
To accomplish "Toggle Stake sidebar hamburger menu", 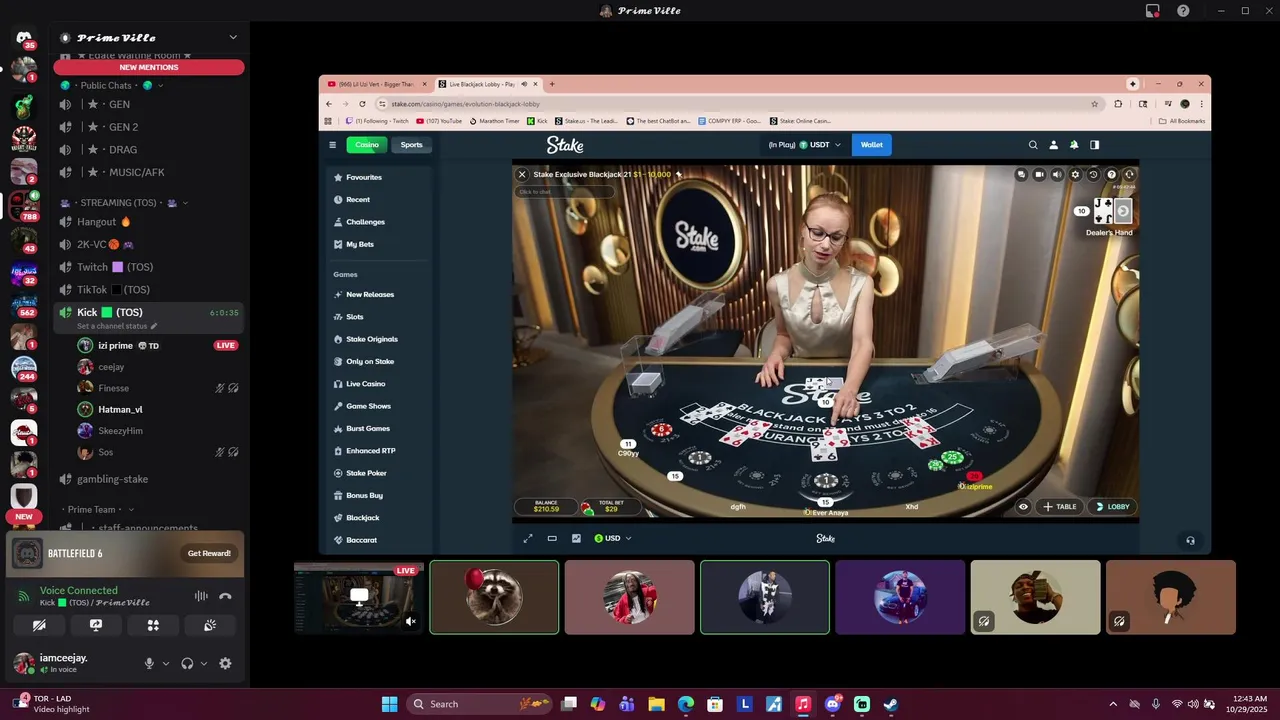I will click(333, 145).
